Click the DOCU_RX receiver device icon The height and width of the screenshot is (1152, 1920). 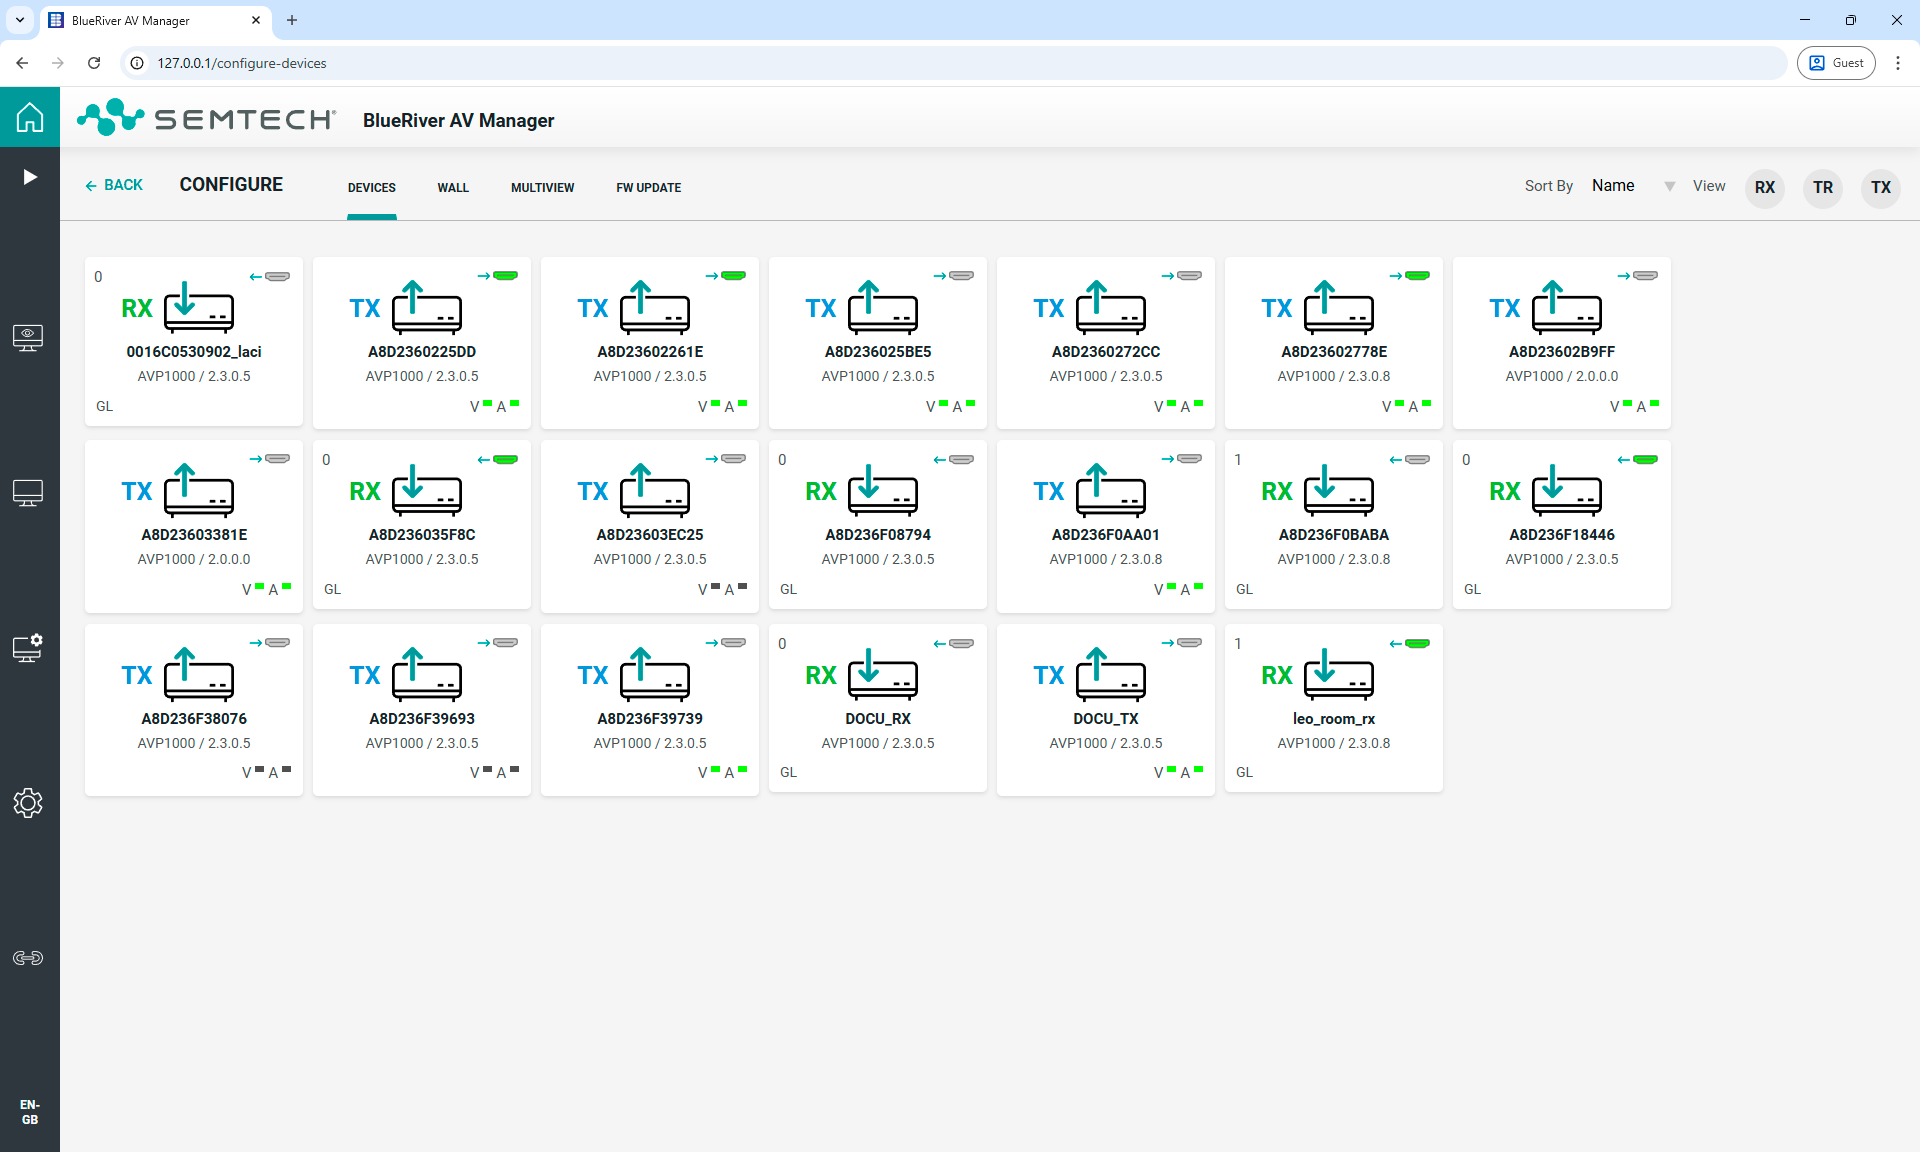[x=882, y=675]
